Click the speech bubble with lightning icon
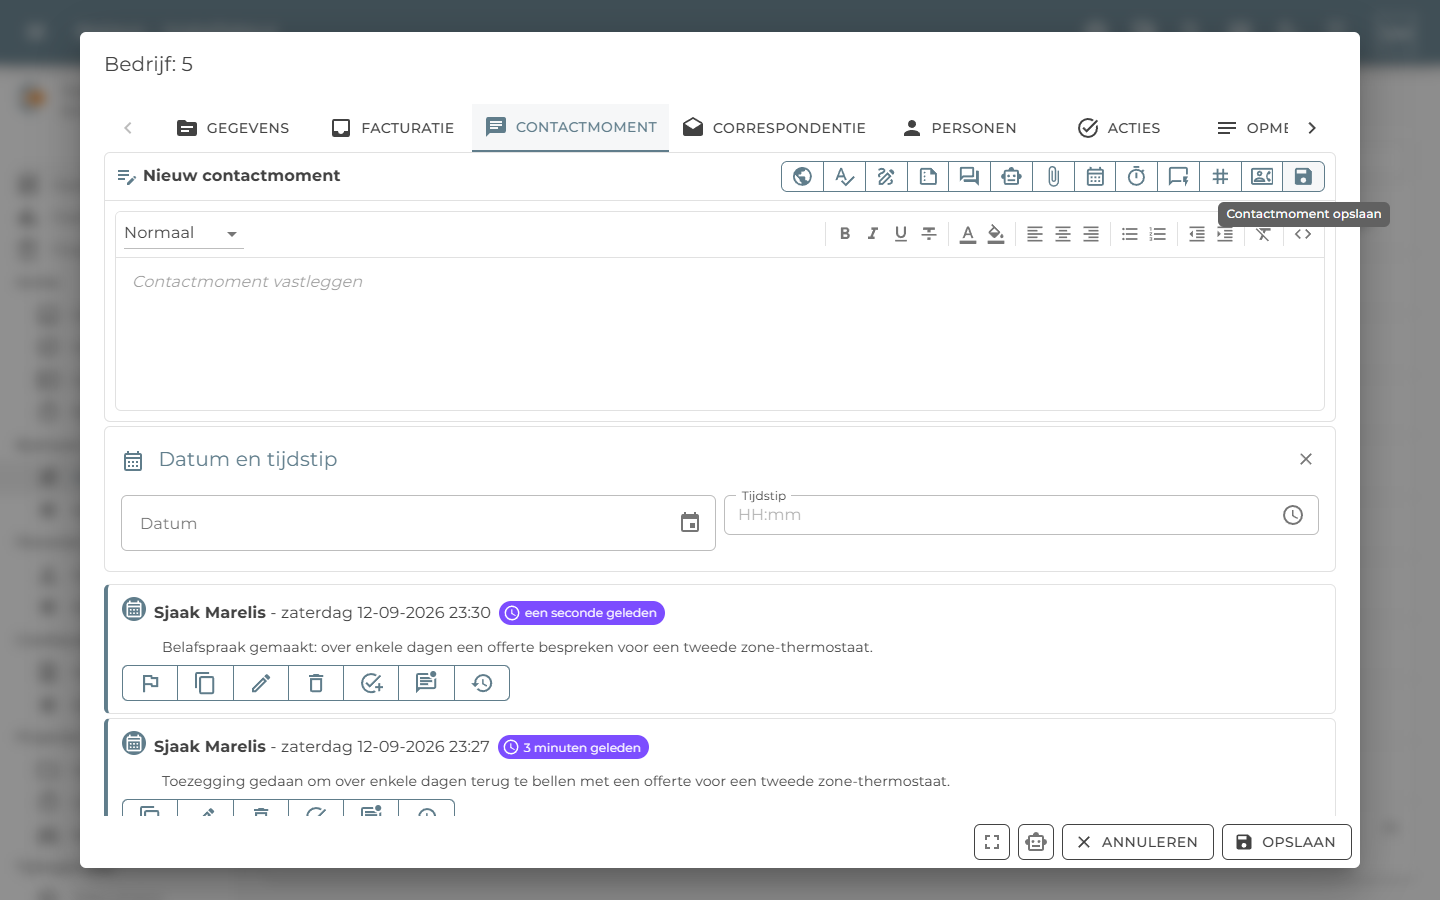Viewport: 1440px width, 900px height. [x=1178, y=177]
